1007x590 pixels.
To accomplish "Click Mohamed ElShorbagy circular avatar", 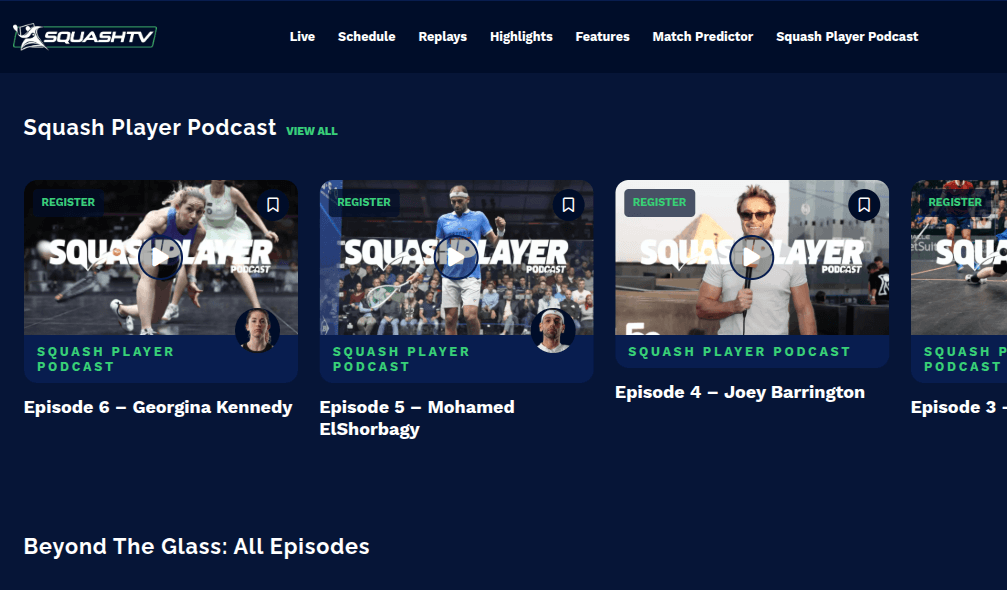I will pos(553,331).
